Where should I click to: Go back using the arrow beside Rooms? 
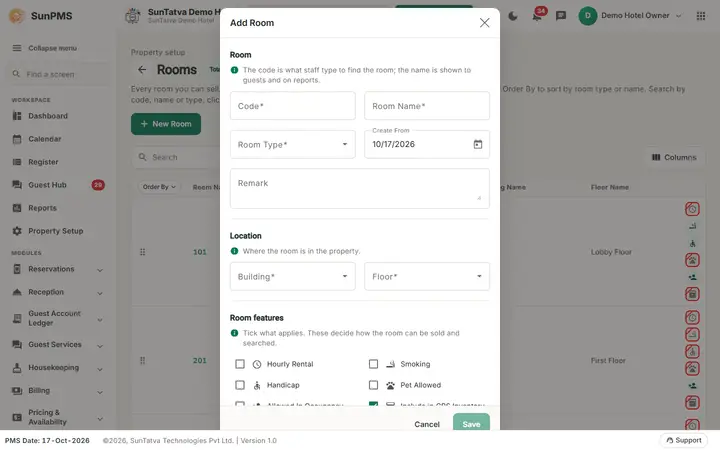[142, 70]
